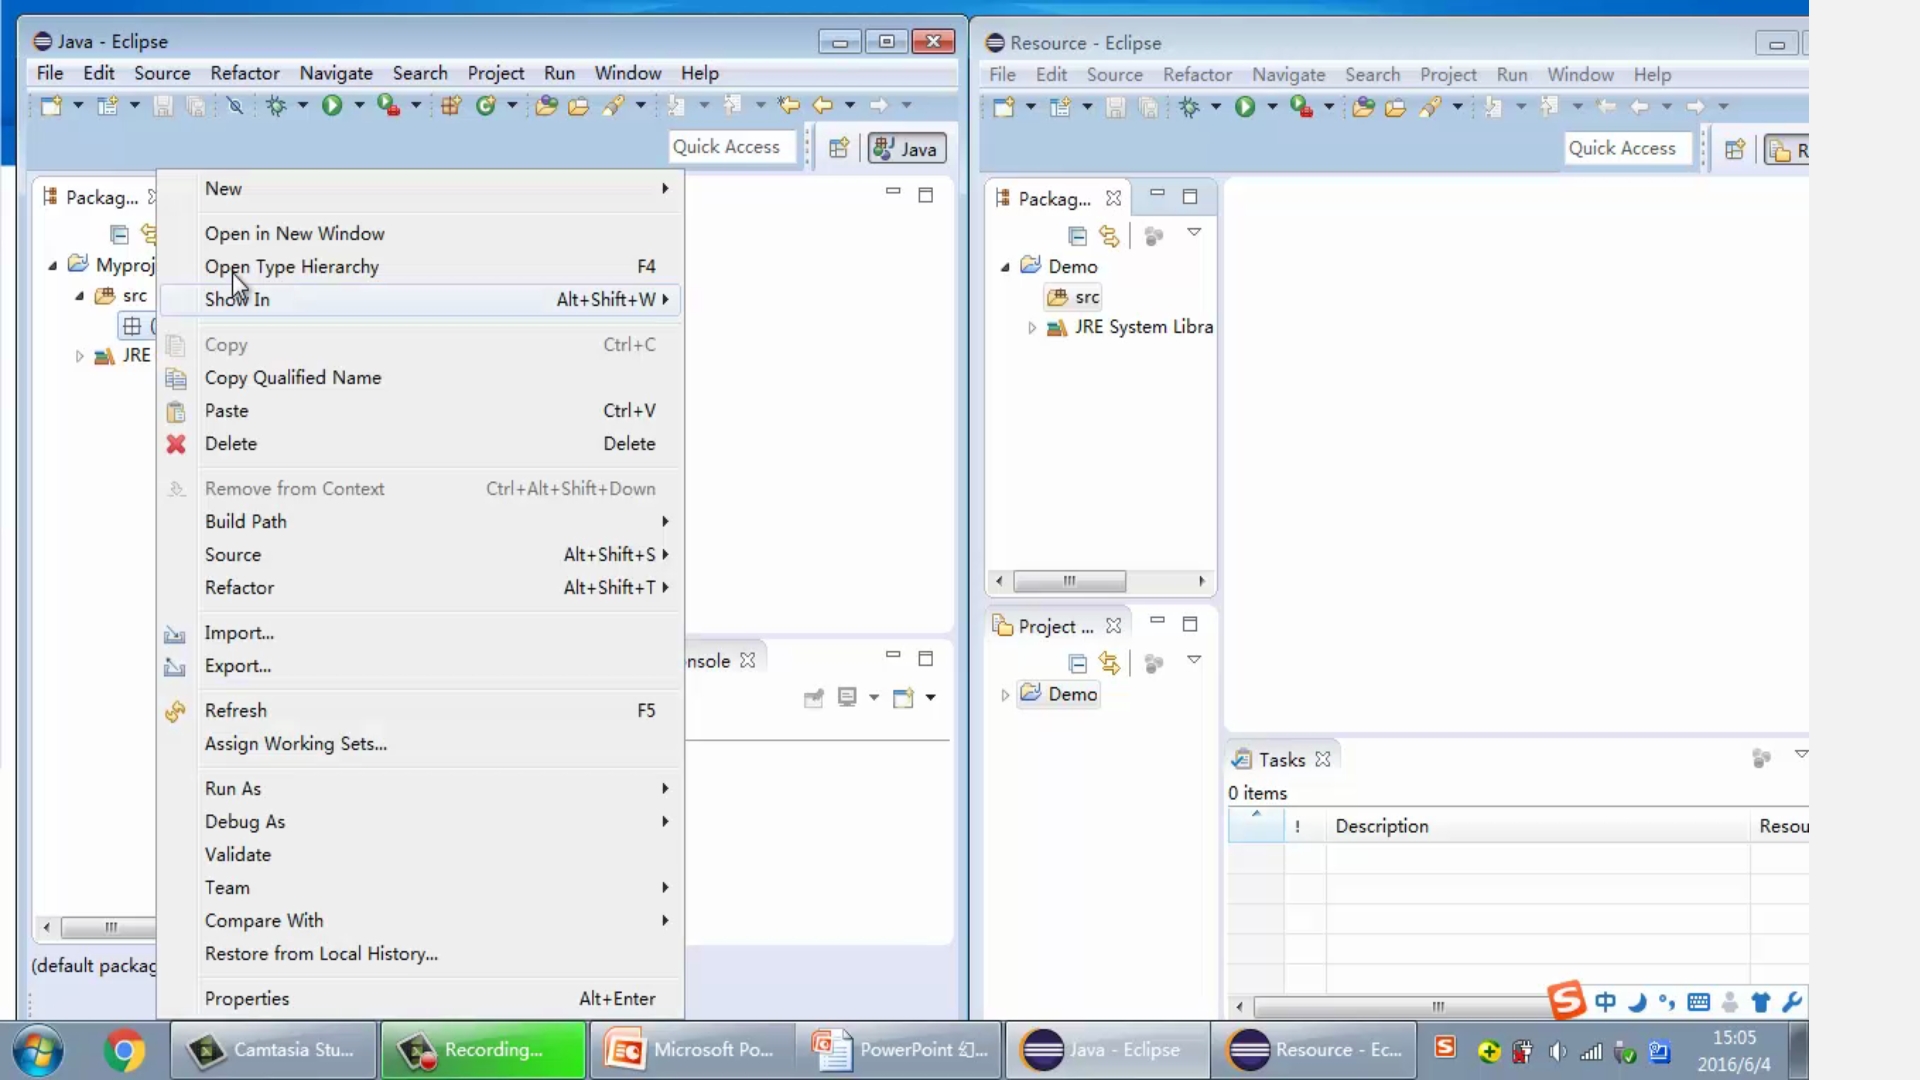Minimize the Project Explorer view panel
The width and height of the screenshot is (1920, 1080).
[1157, 621]
